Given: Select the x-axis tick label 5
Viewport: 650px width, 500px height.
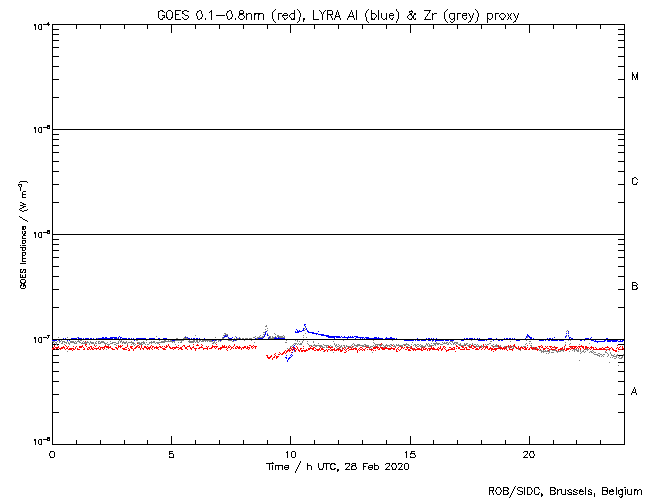Looking at the screenshot, I should (x=171, y=454).
